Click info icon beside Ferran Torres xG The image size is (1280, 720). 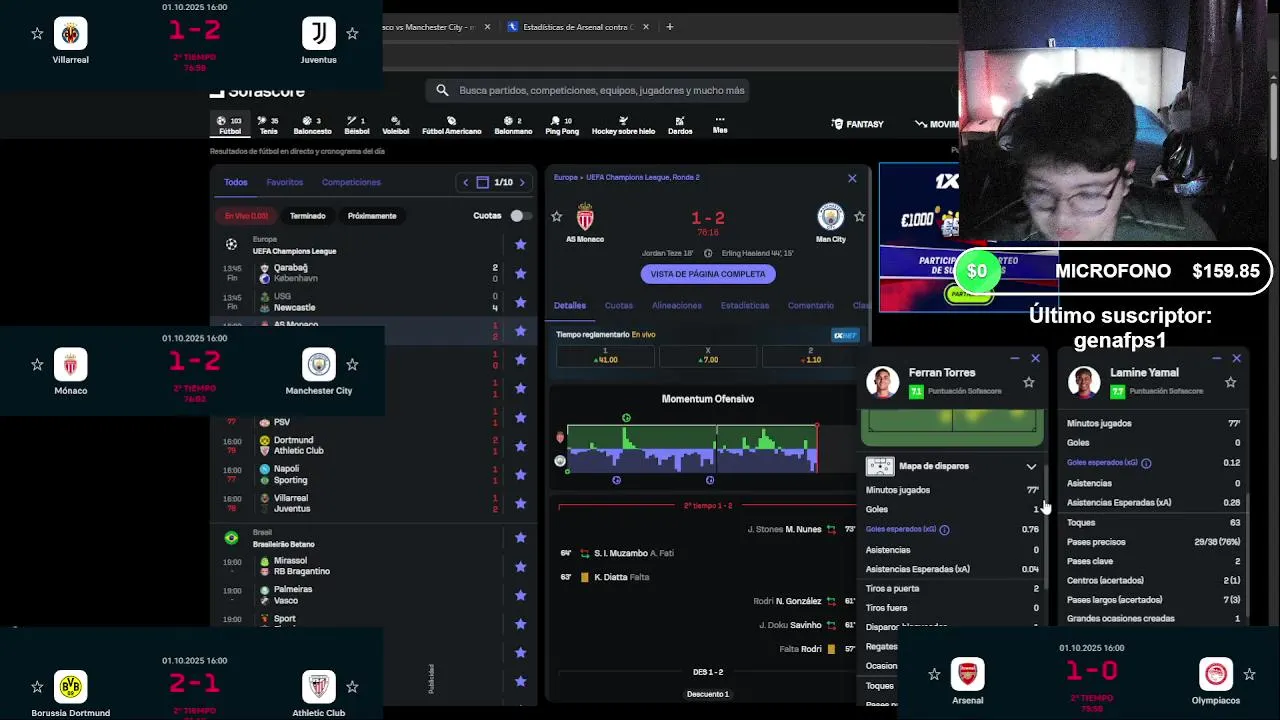pyautogui.click(x=944, y=529)
